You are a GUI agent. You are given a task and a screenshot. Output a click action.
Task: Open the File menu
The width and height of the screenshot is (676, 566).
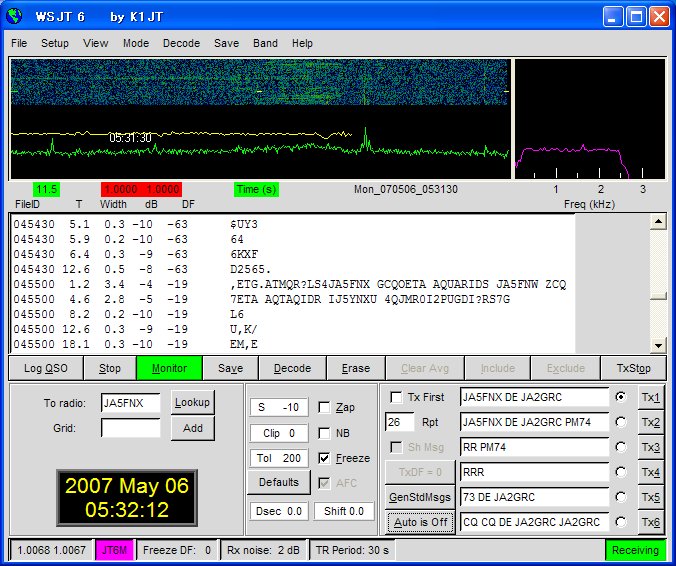[x=19, y=43]
